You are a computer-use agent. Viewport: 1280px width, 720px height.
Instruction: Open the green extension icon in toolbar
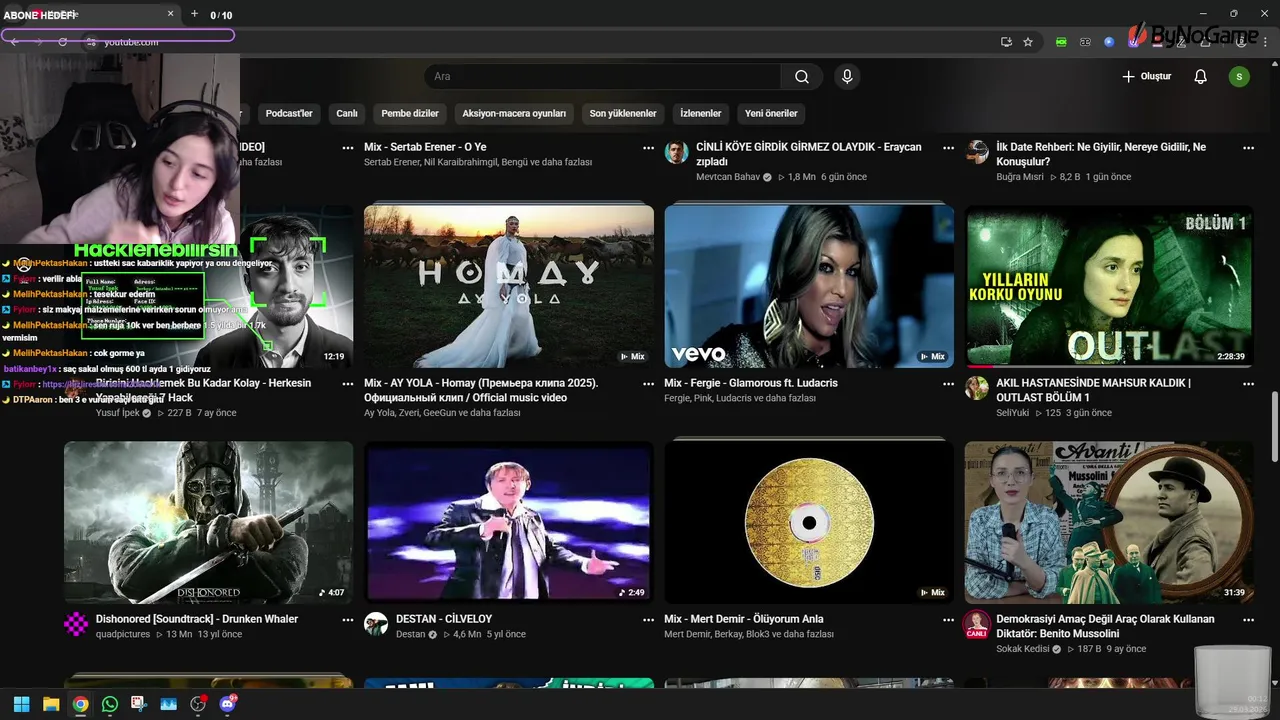click(1062, 42)
